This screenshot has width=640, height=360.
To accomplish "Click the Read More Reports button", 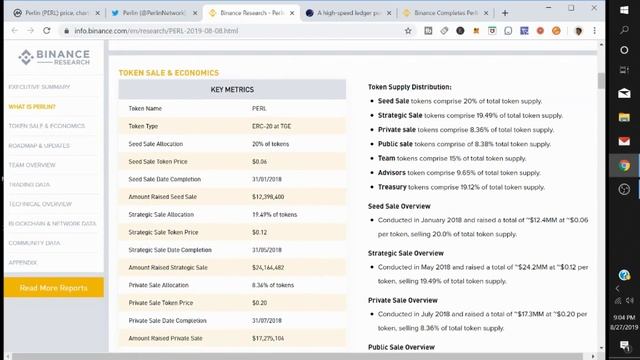I will [x=54, y=288].
